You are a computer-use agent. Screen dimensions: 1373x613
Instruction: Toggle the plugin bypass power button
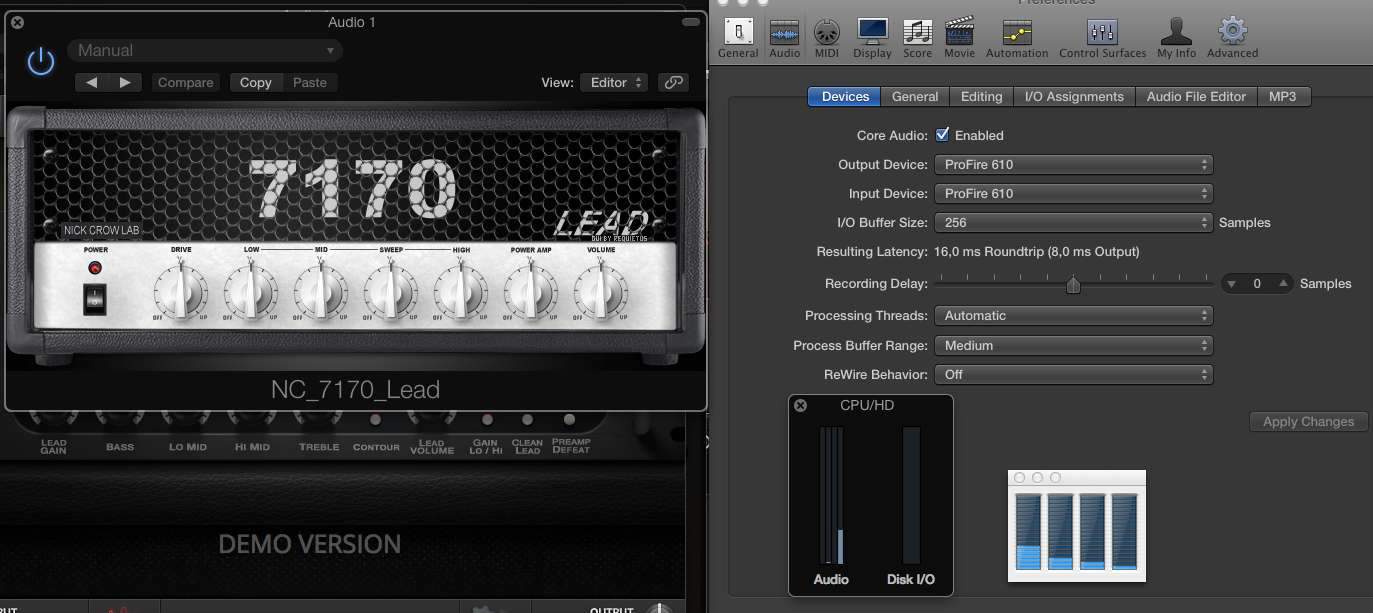tap(41, 62)
